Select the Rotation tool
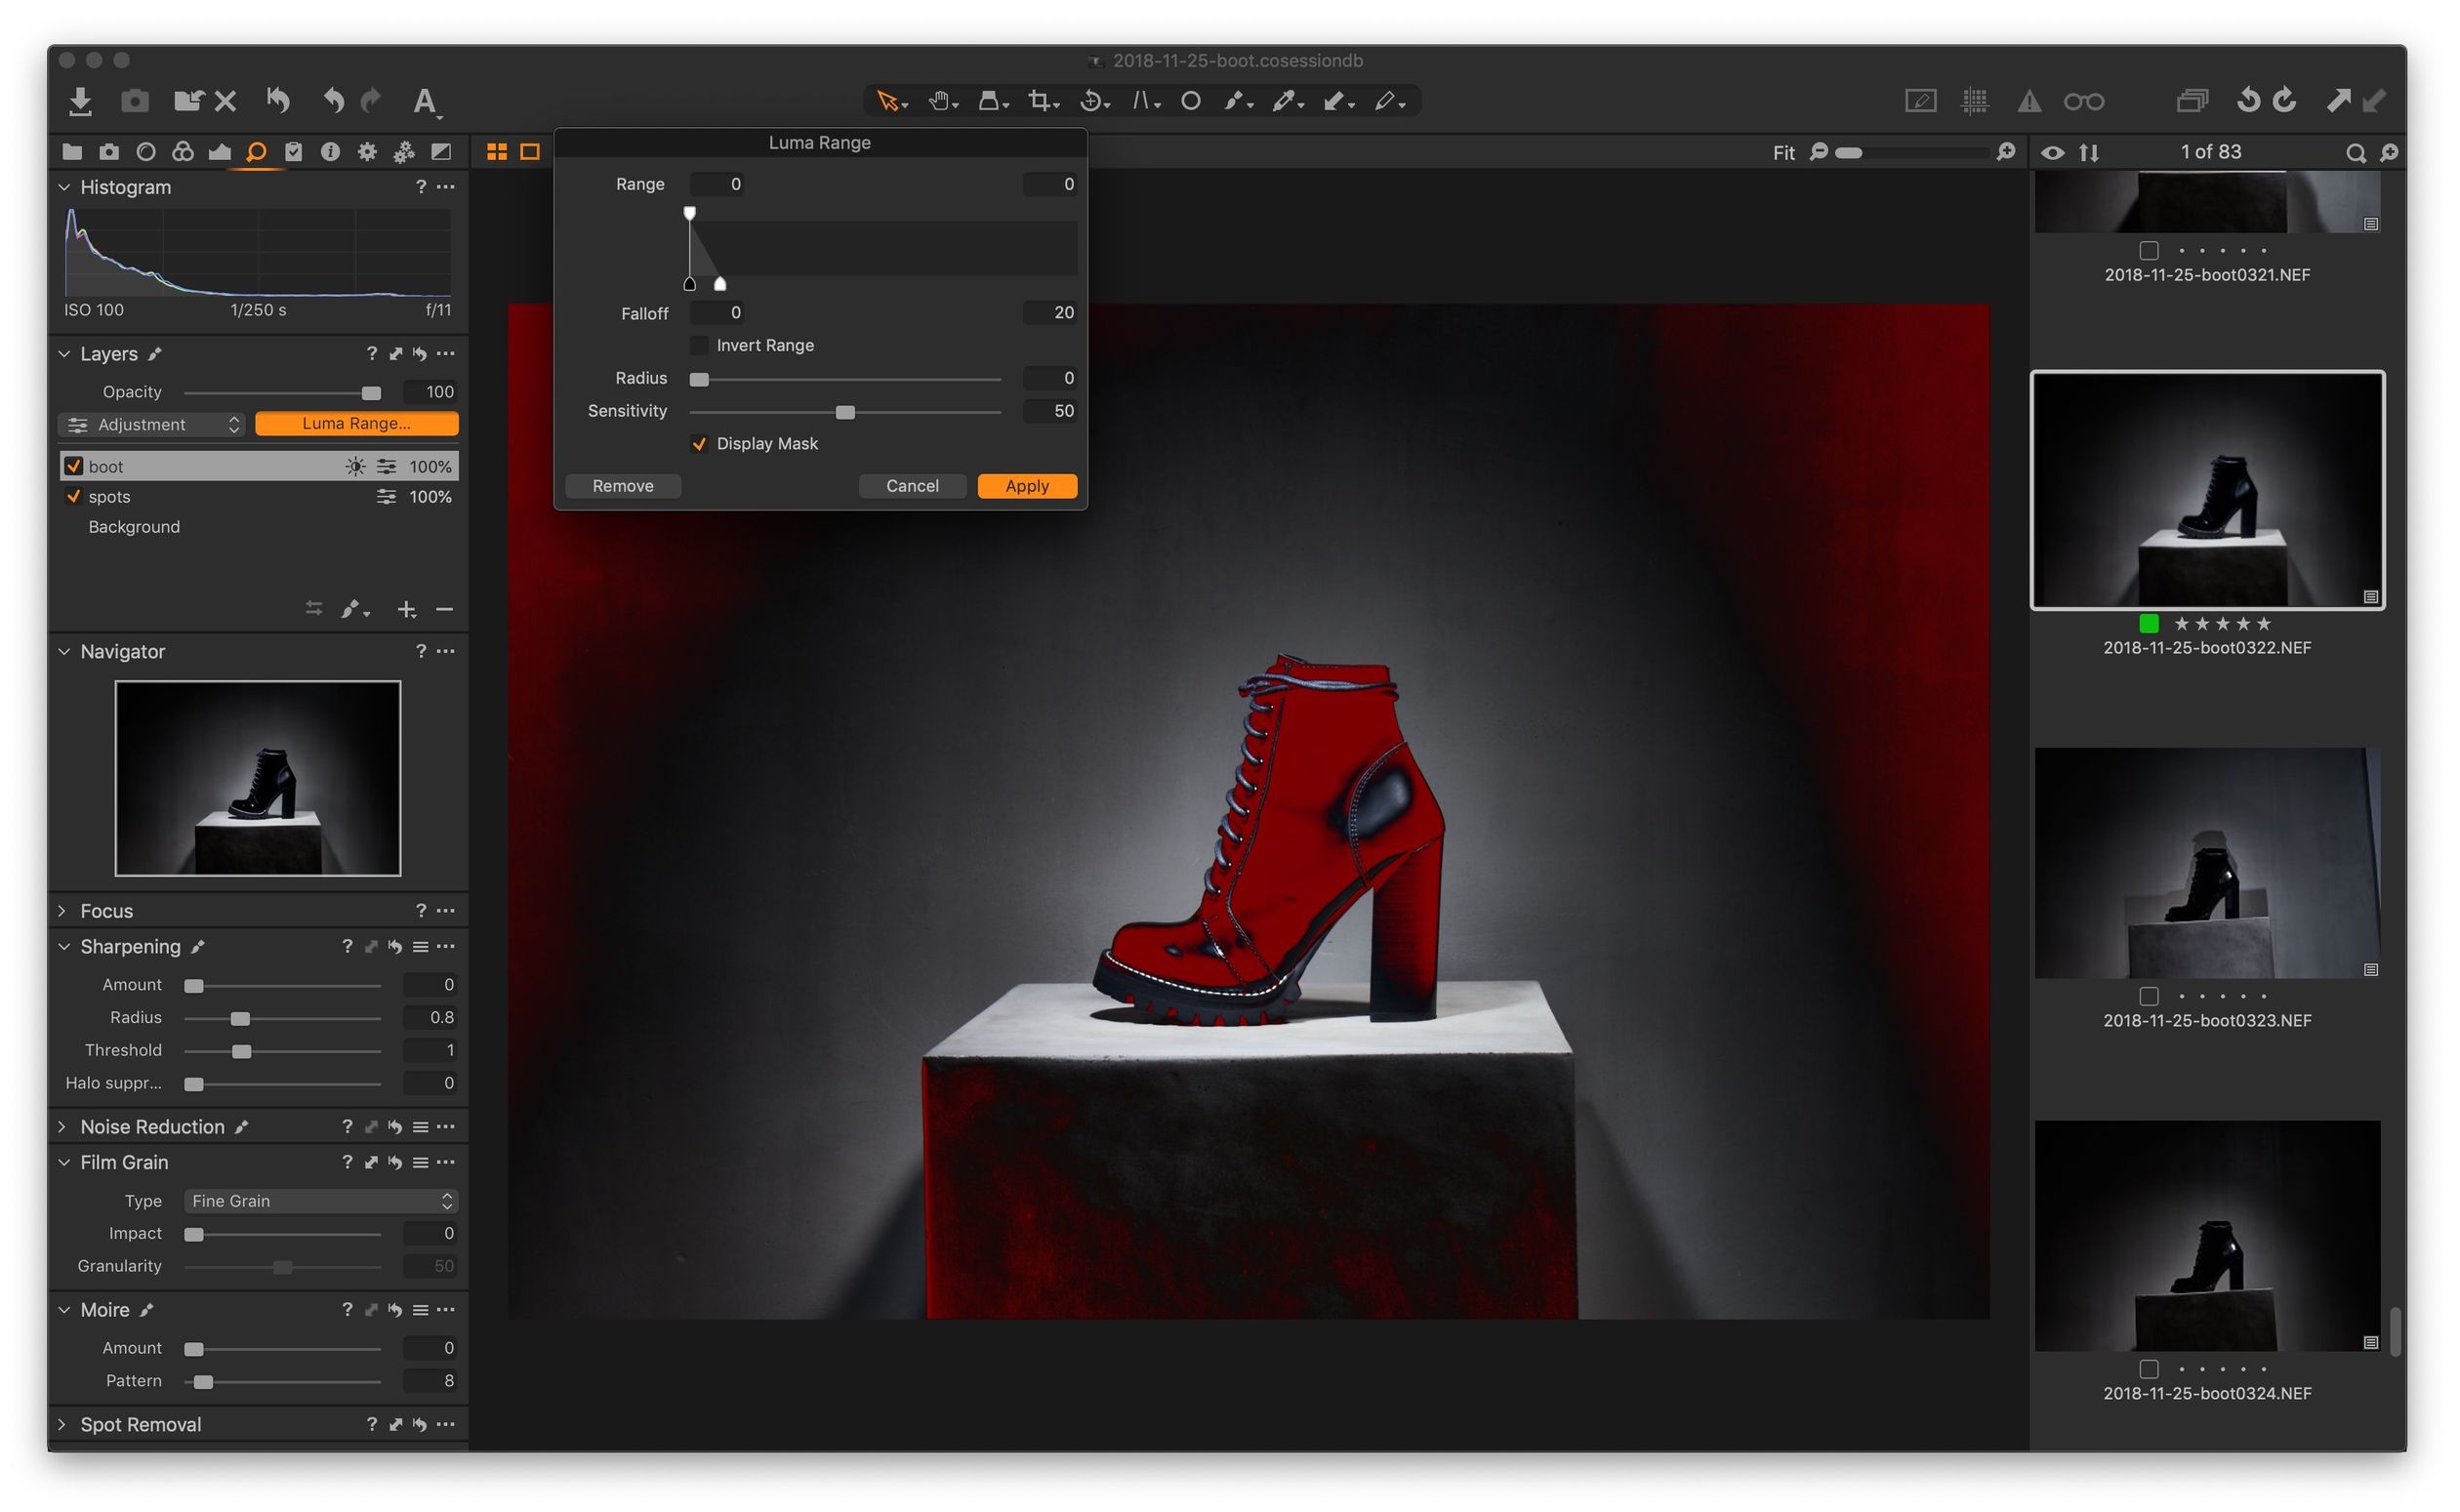 1090,100
